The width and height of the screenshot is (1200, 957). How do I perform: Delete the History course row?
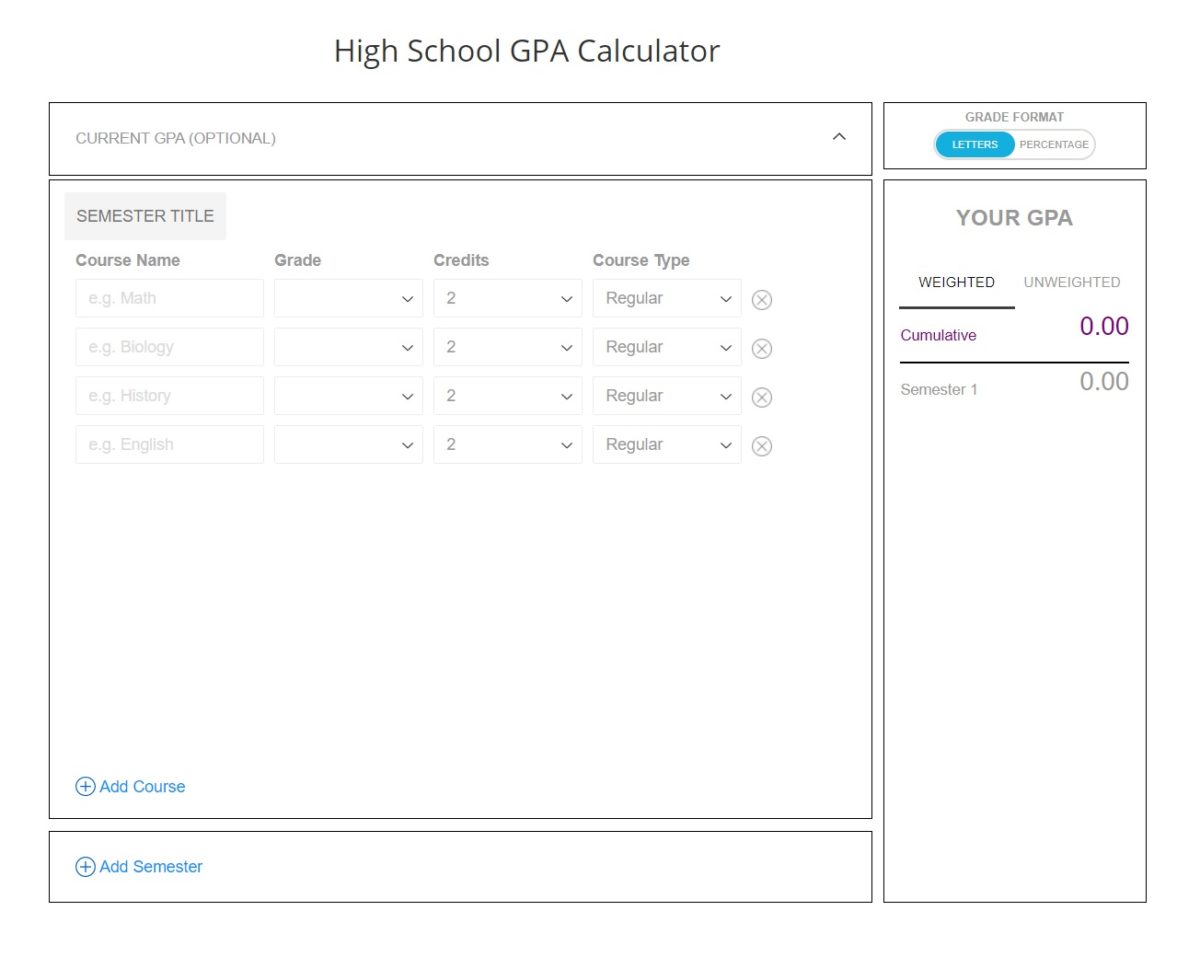762,397
